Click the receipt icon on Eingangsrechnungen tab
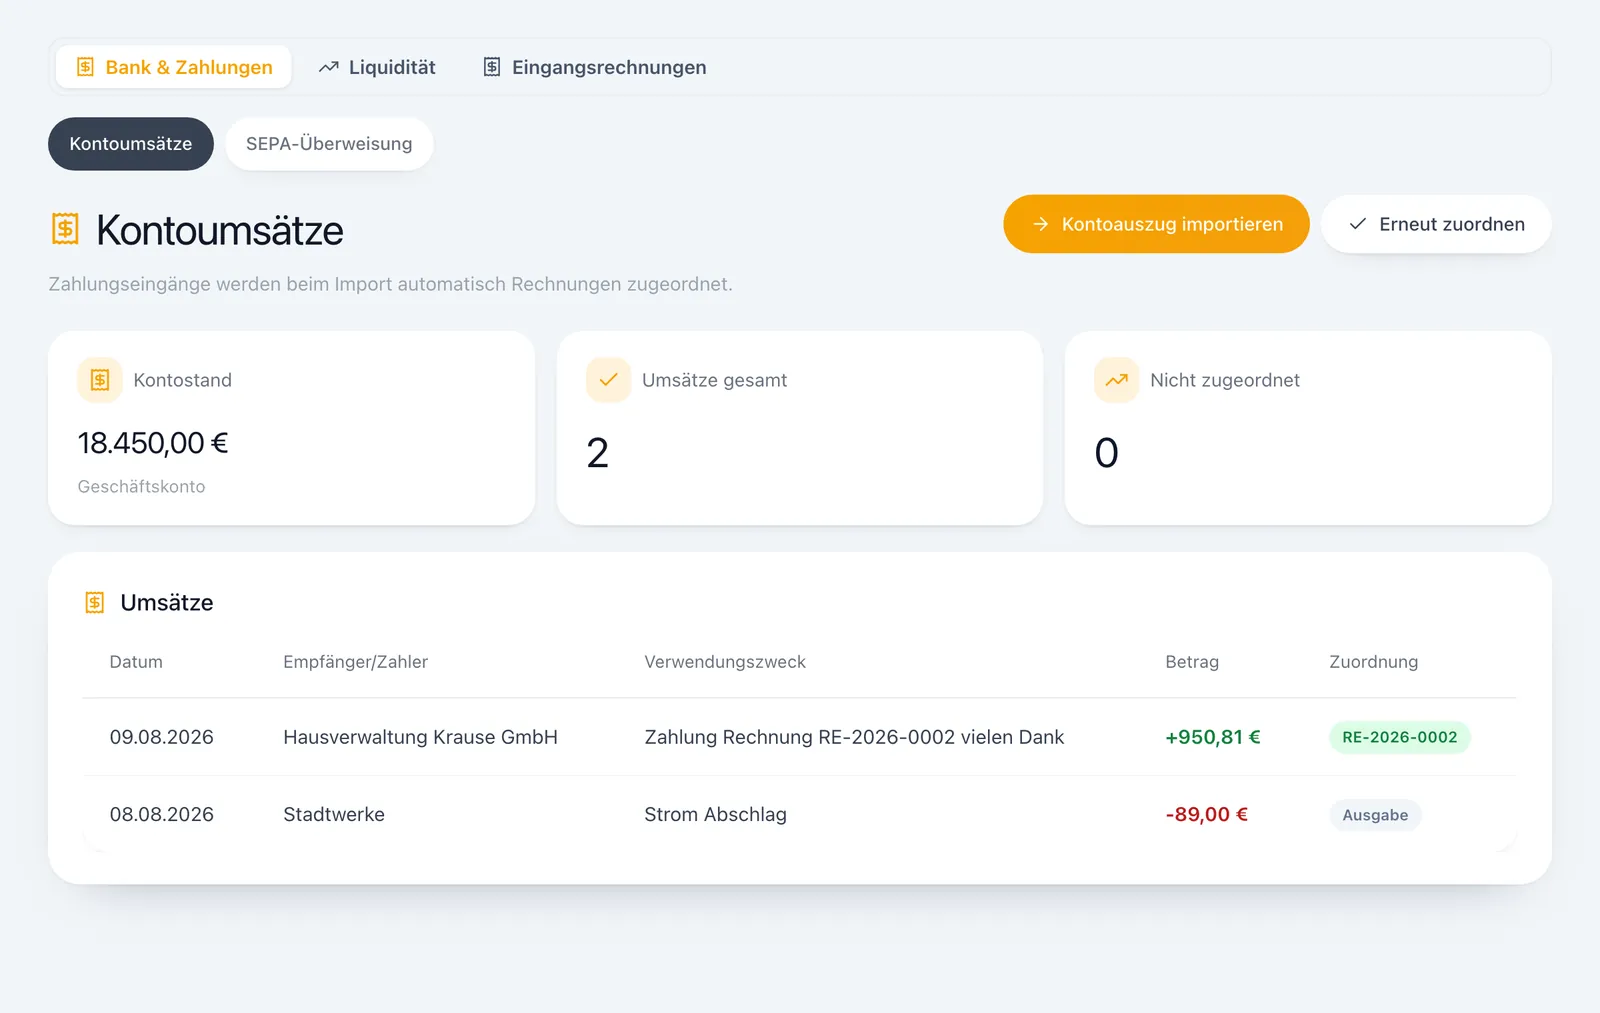1600x1013 pixels. click(x=492, y=67)
